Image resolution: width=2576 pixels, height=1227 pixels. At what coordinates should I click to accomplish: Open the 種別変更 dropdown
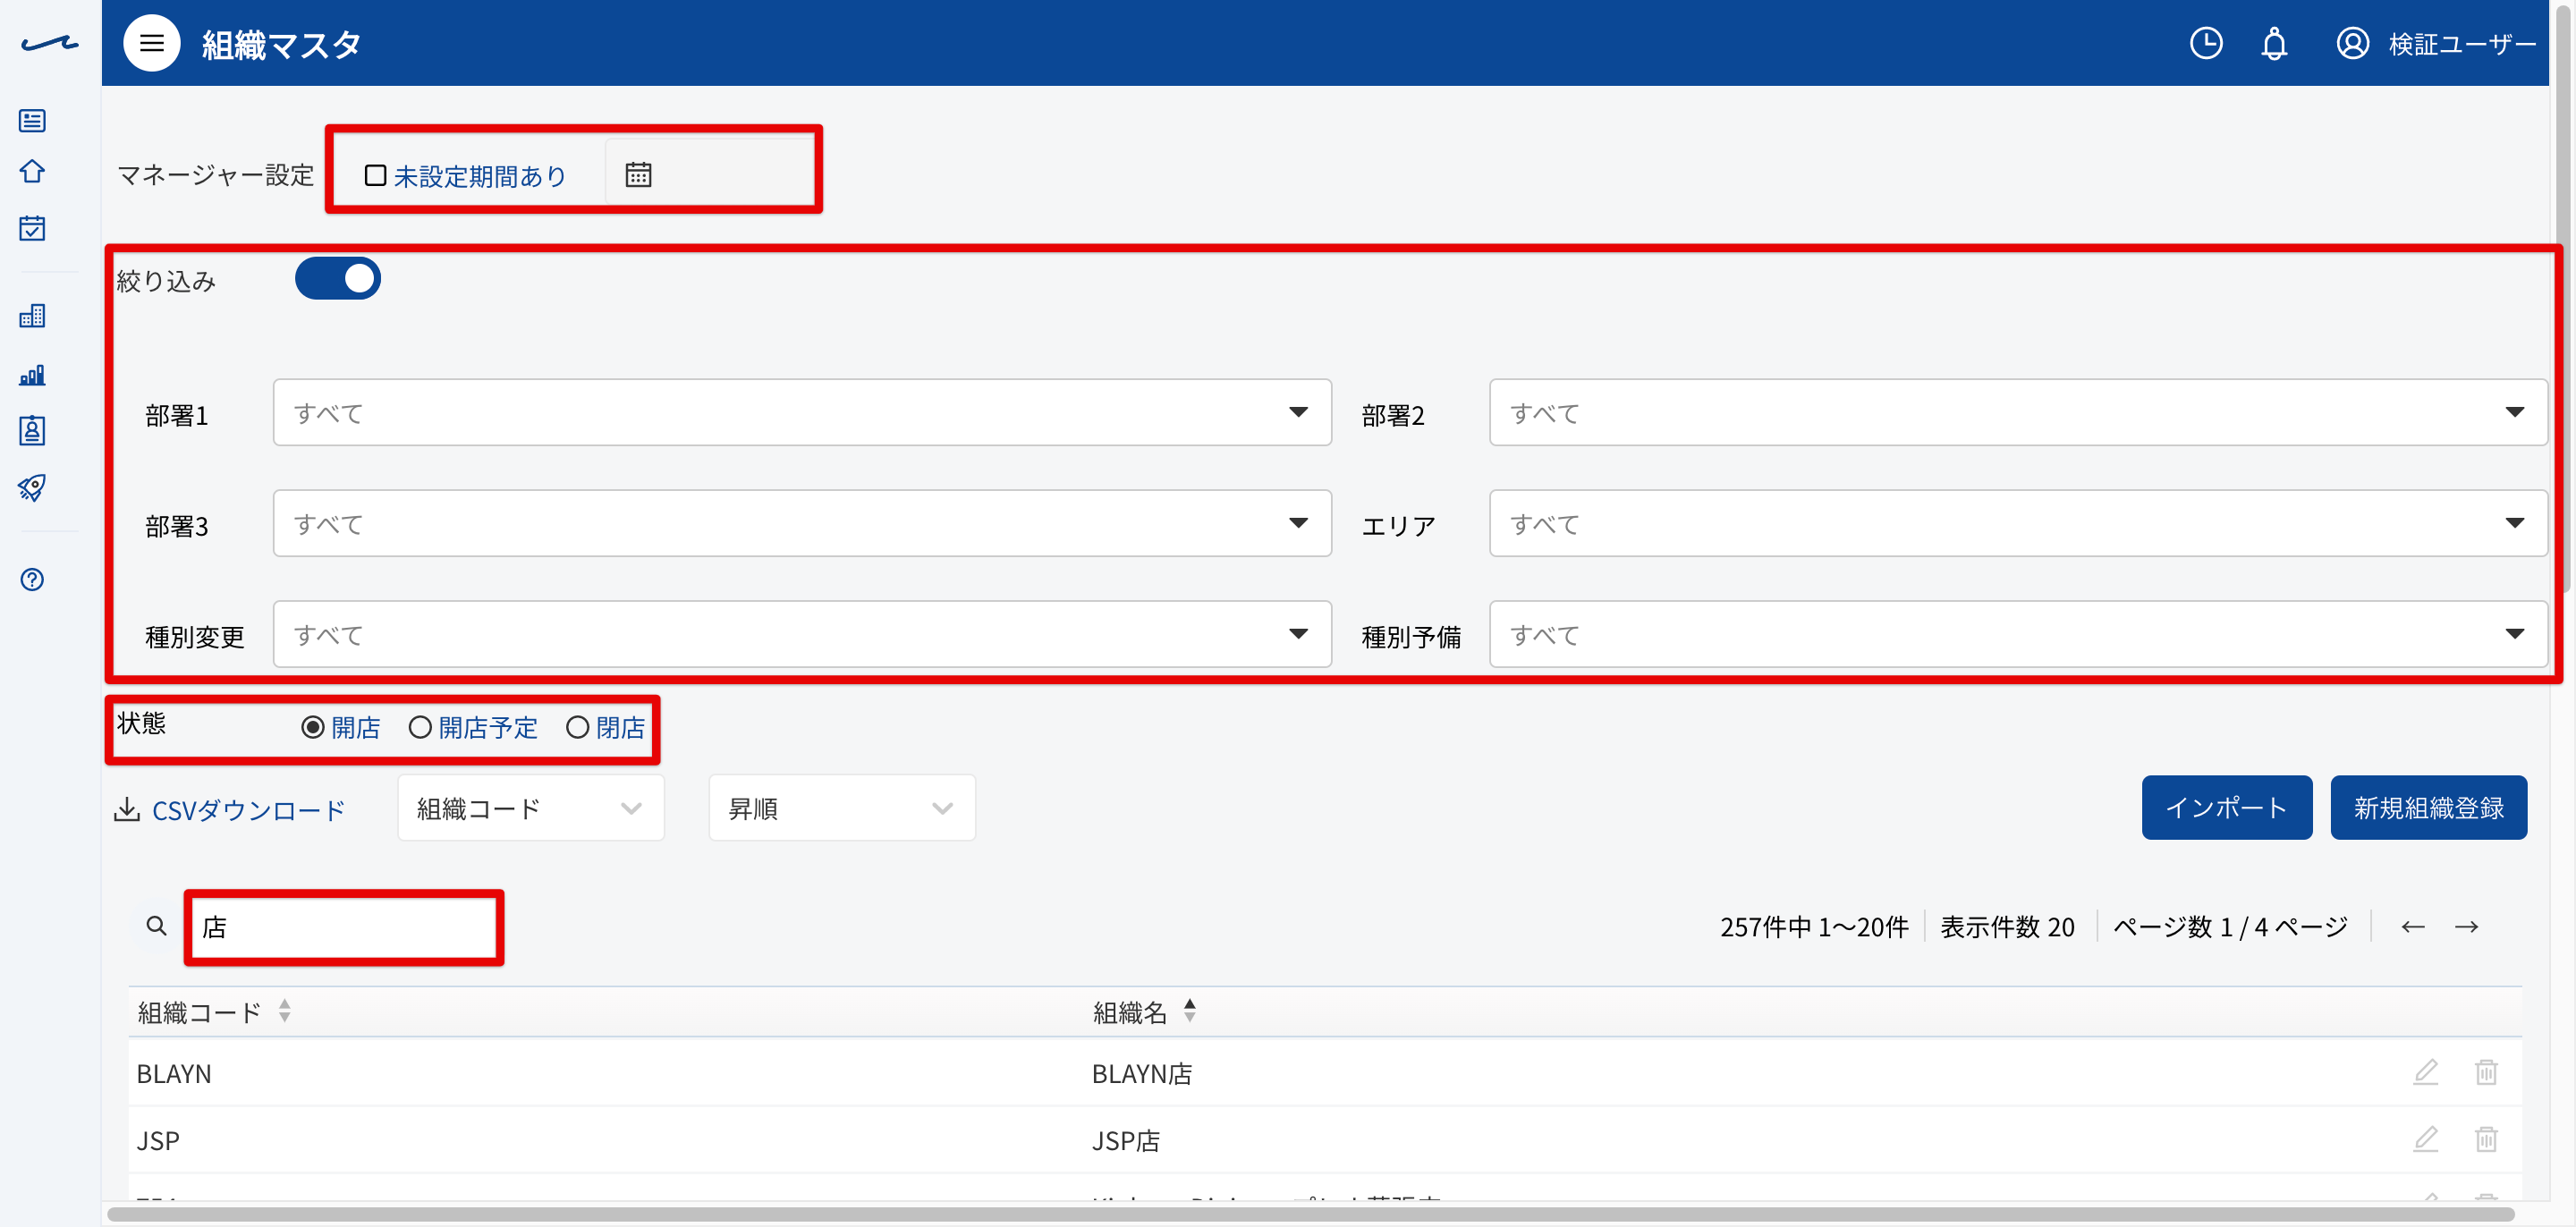click(x=802, y=634)
